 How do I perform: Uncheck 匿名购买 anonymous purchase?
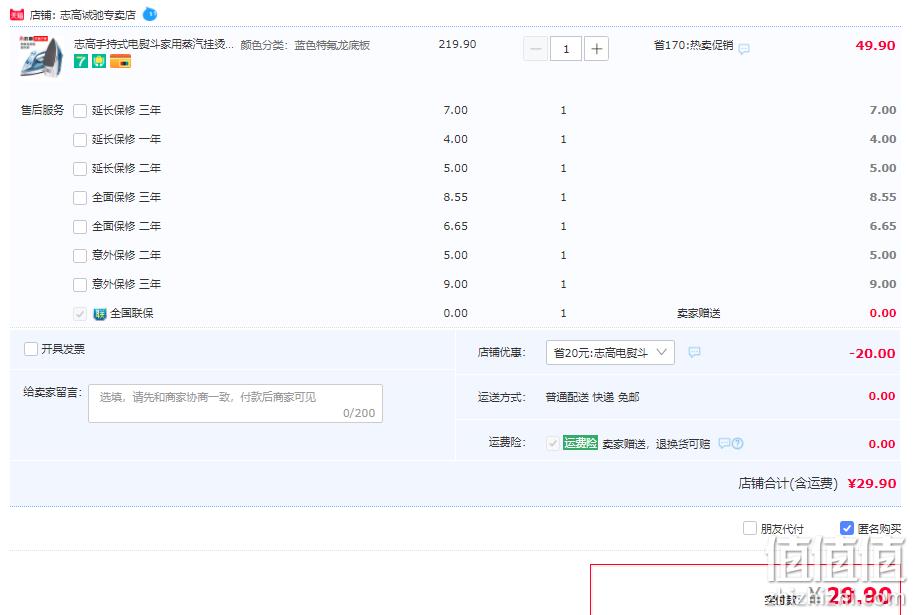847,528
